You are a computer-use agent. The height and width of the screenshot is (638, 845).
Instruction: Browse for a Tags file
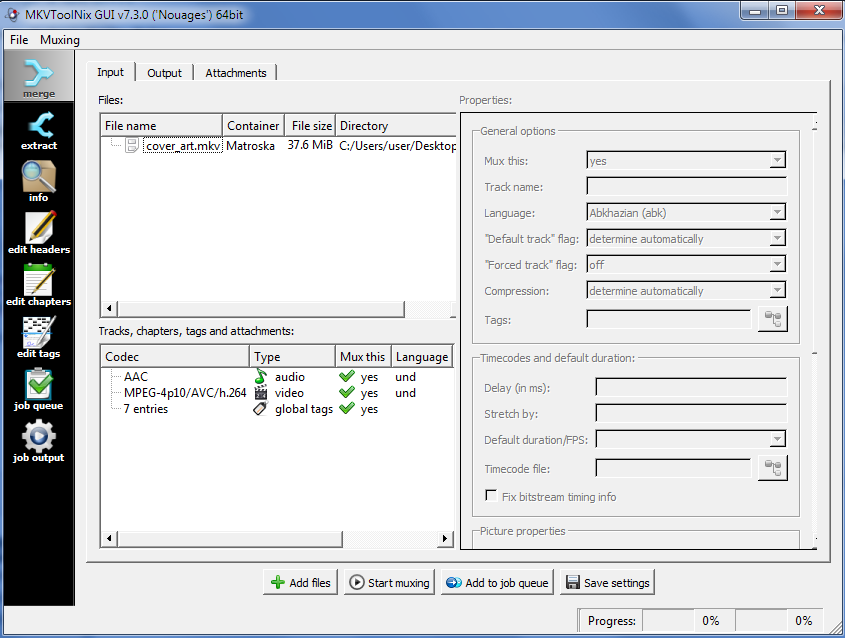[773, 319]
